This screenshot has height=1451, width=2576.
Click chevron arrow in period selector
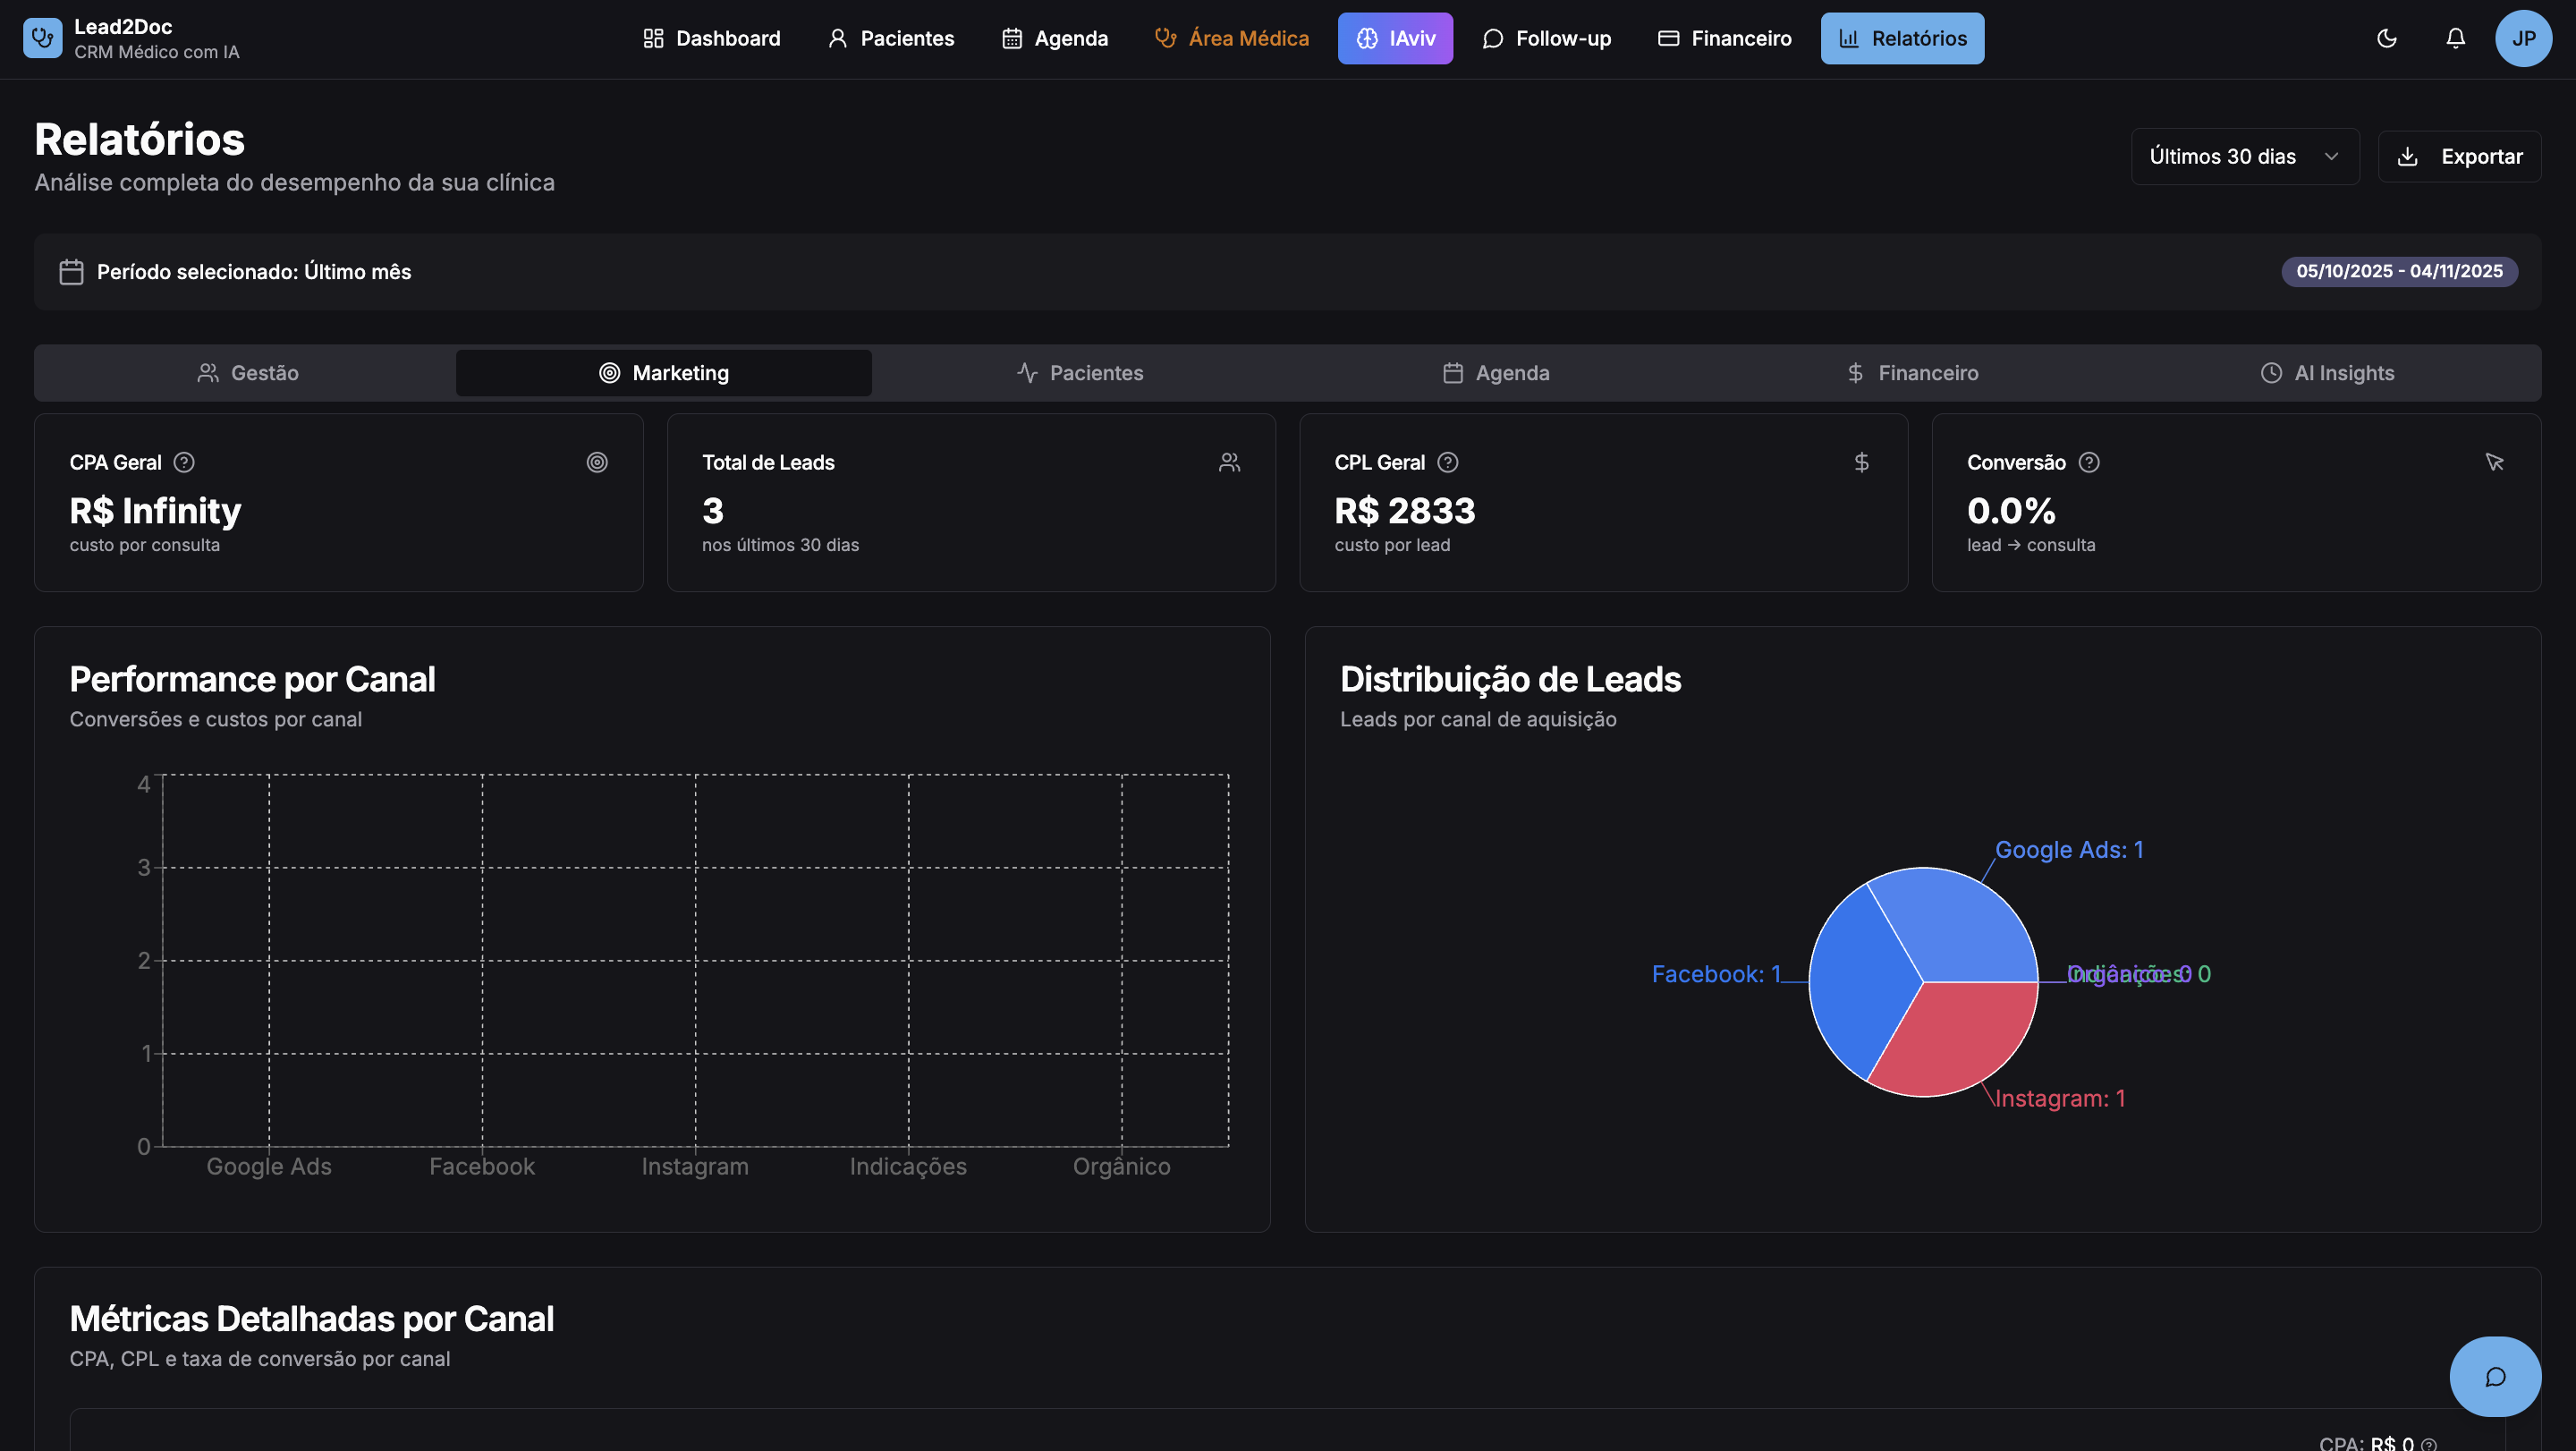click(2331, 156)
